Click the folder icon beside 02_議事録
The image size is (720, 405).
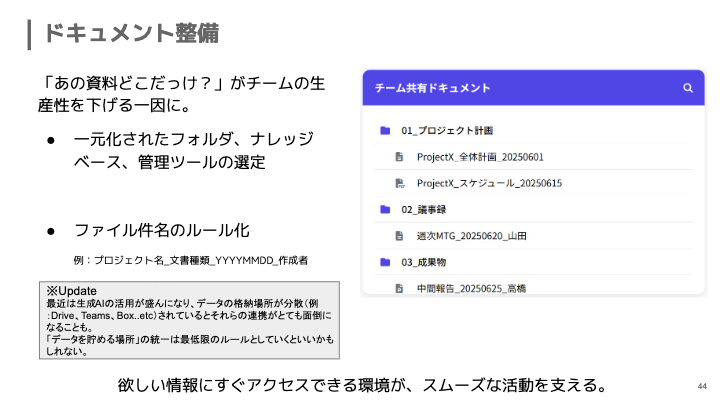384,210
